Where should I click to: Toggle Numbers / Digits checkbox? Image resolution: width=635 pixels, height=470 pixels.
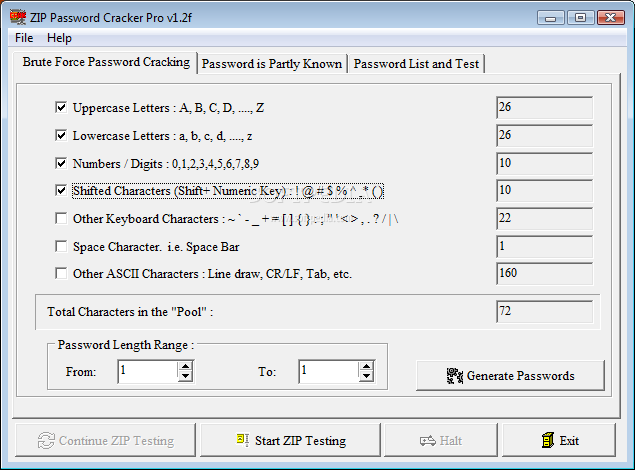(61, 163)
